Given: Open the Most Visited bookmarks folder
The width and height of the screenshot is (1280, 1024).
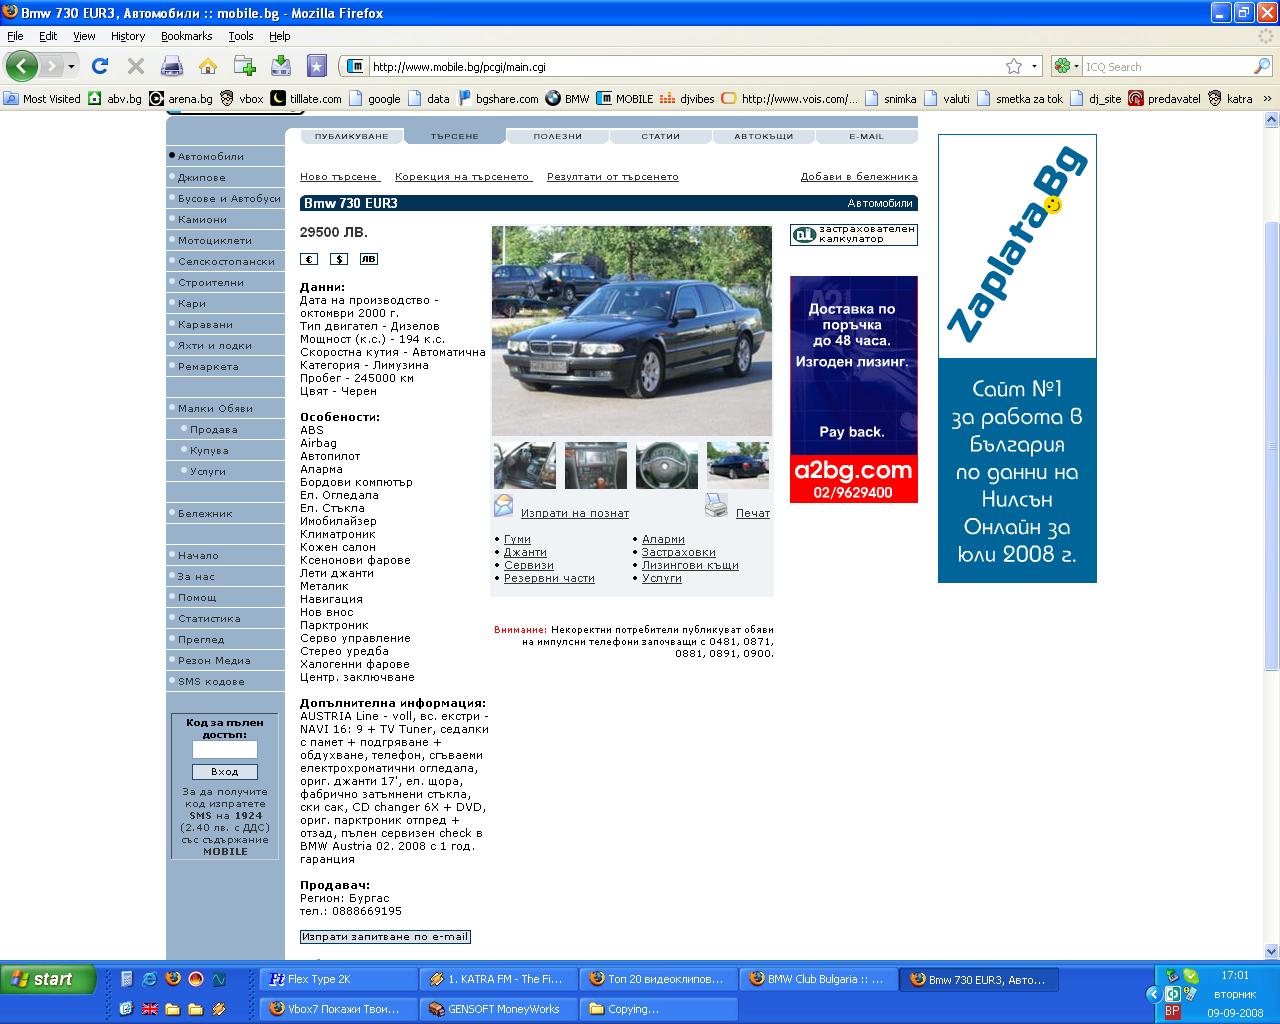Looking at the screenshot, I should [42, 99].
